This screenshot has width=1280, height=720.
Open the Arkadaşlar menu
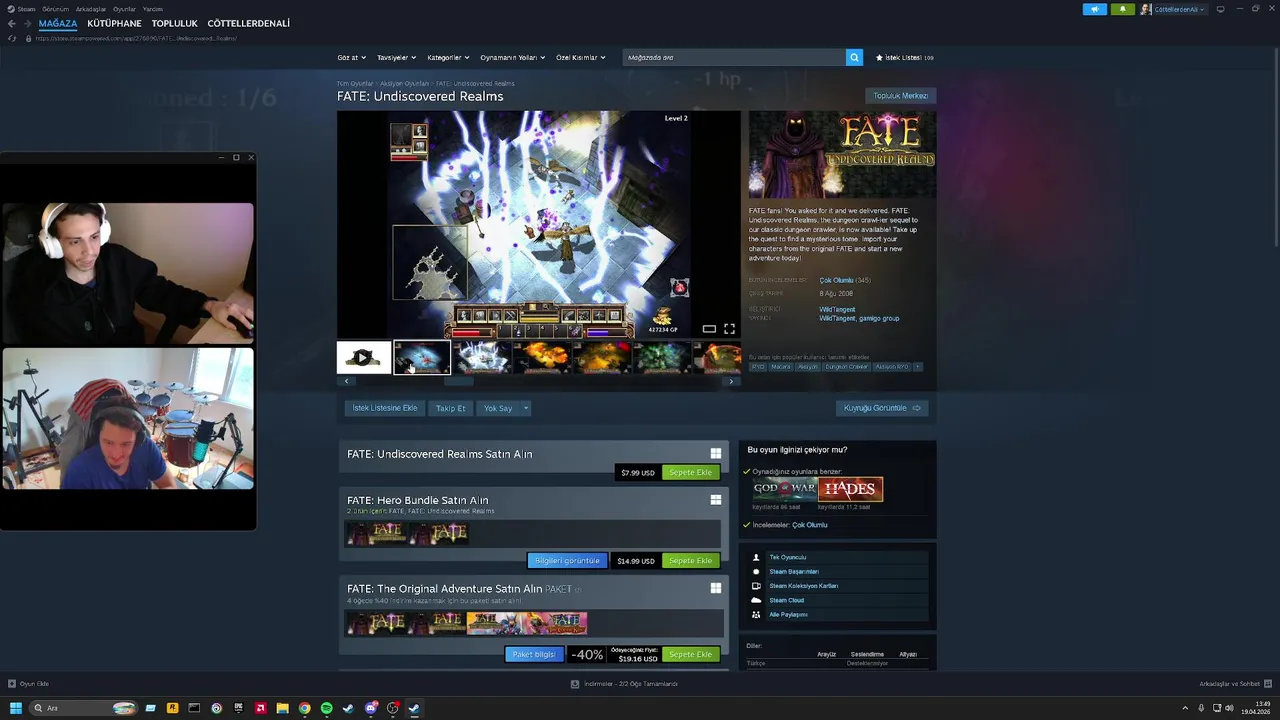pos(91,9)
